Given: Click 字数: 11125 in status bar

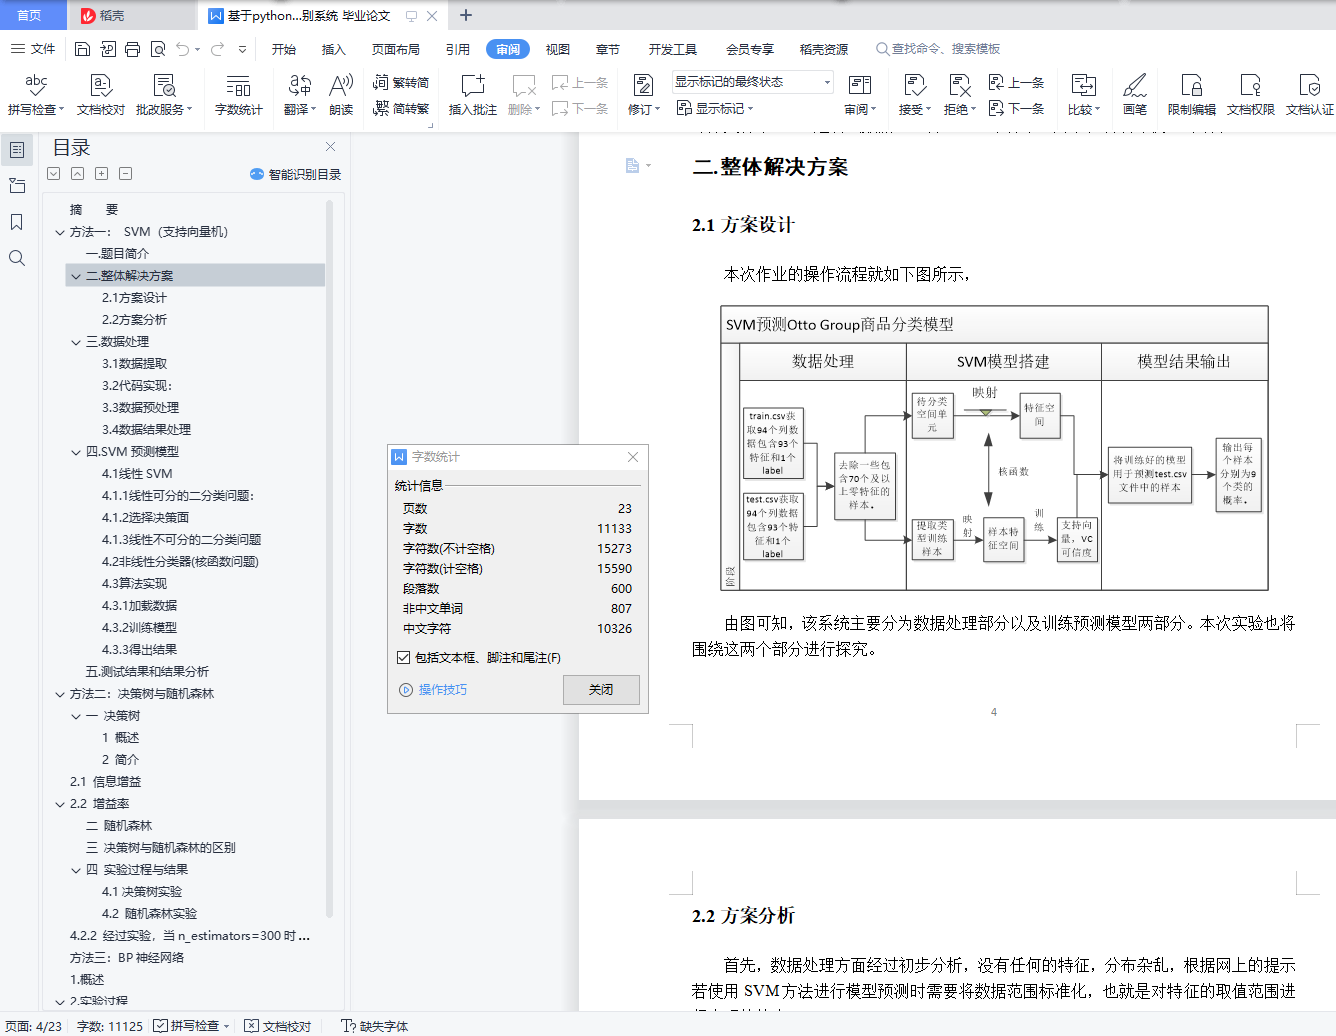Looking at the screenshot, I should (x=110, y=1026).
